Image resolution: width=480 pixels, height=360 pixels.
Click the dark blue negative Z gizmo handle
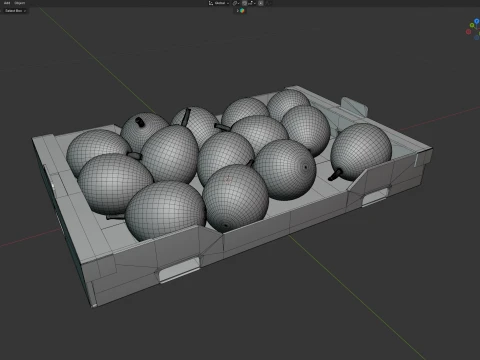(x=477, y=37)
